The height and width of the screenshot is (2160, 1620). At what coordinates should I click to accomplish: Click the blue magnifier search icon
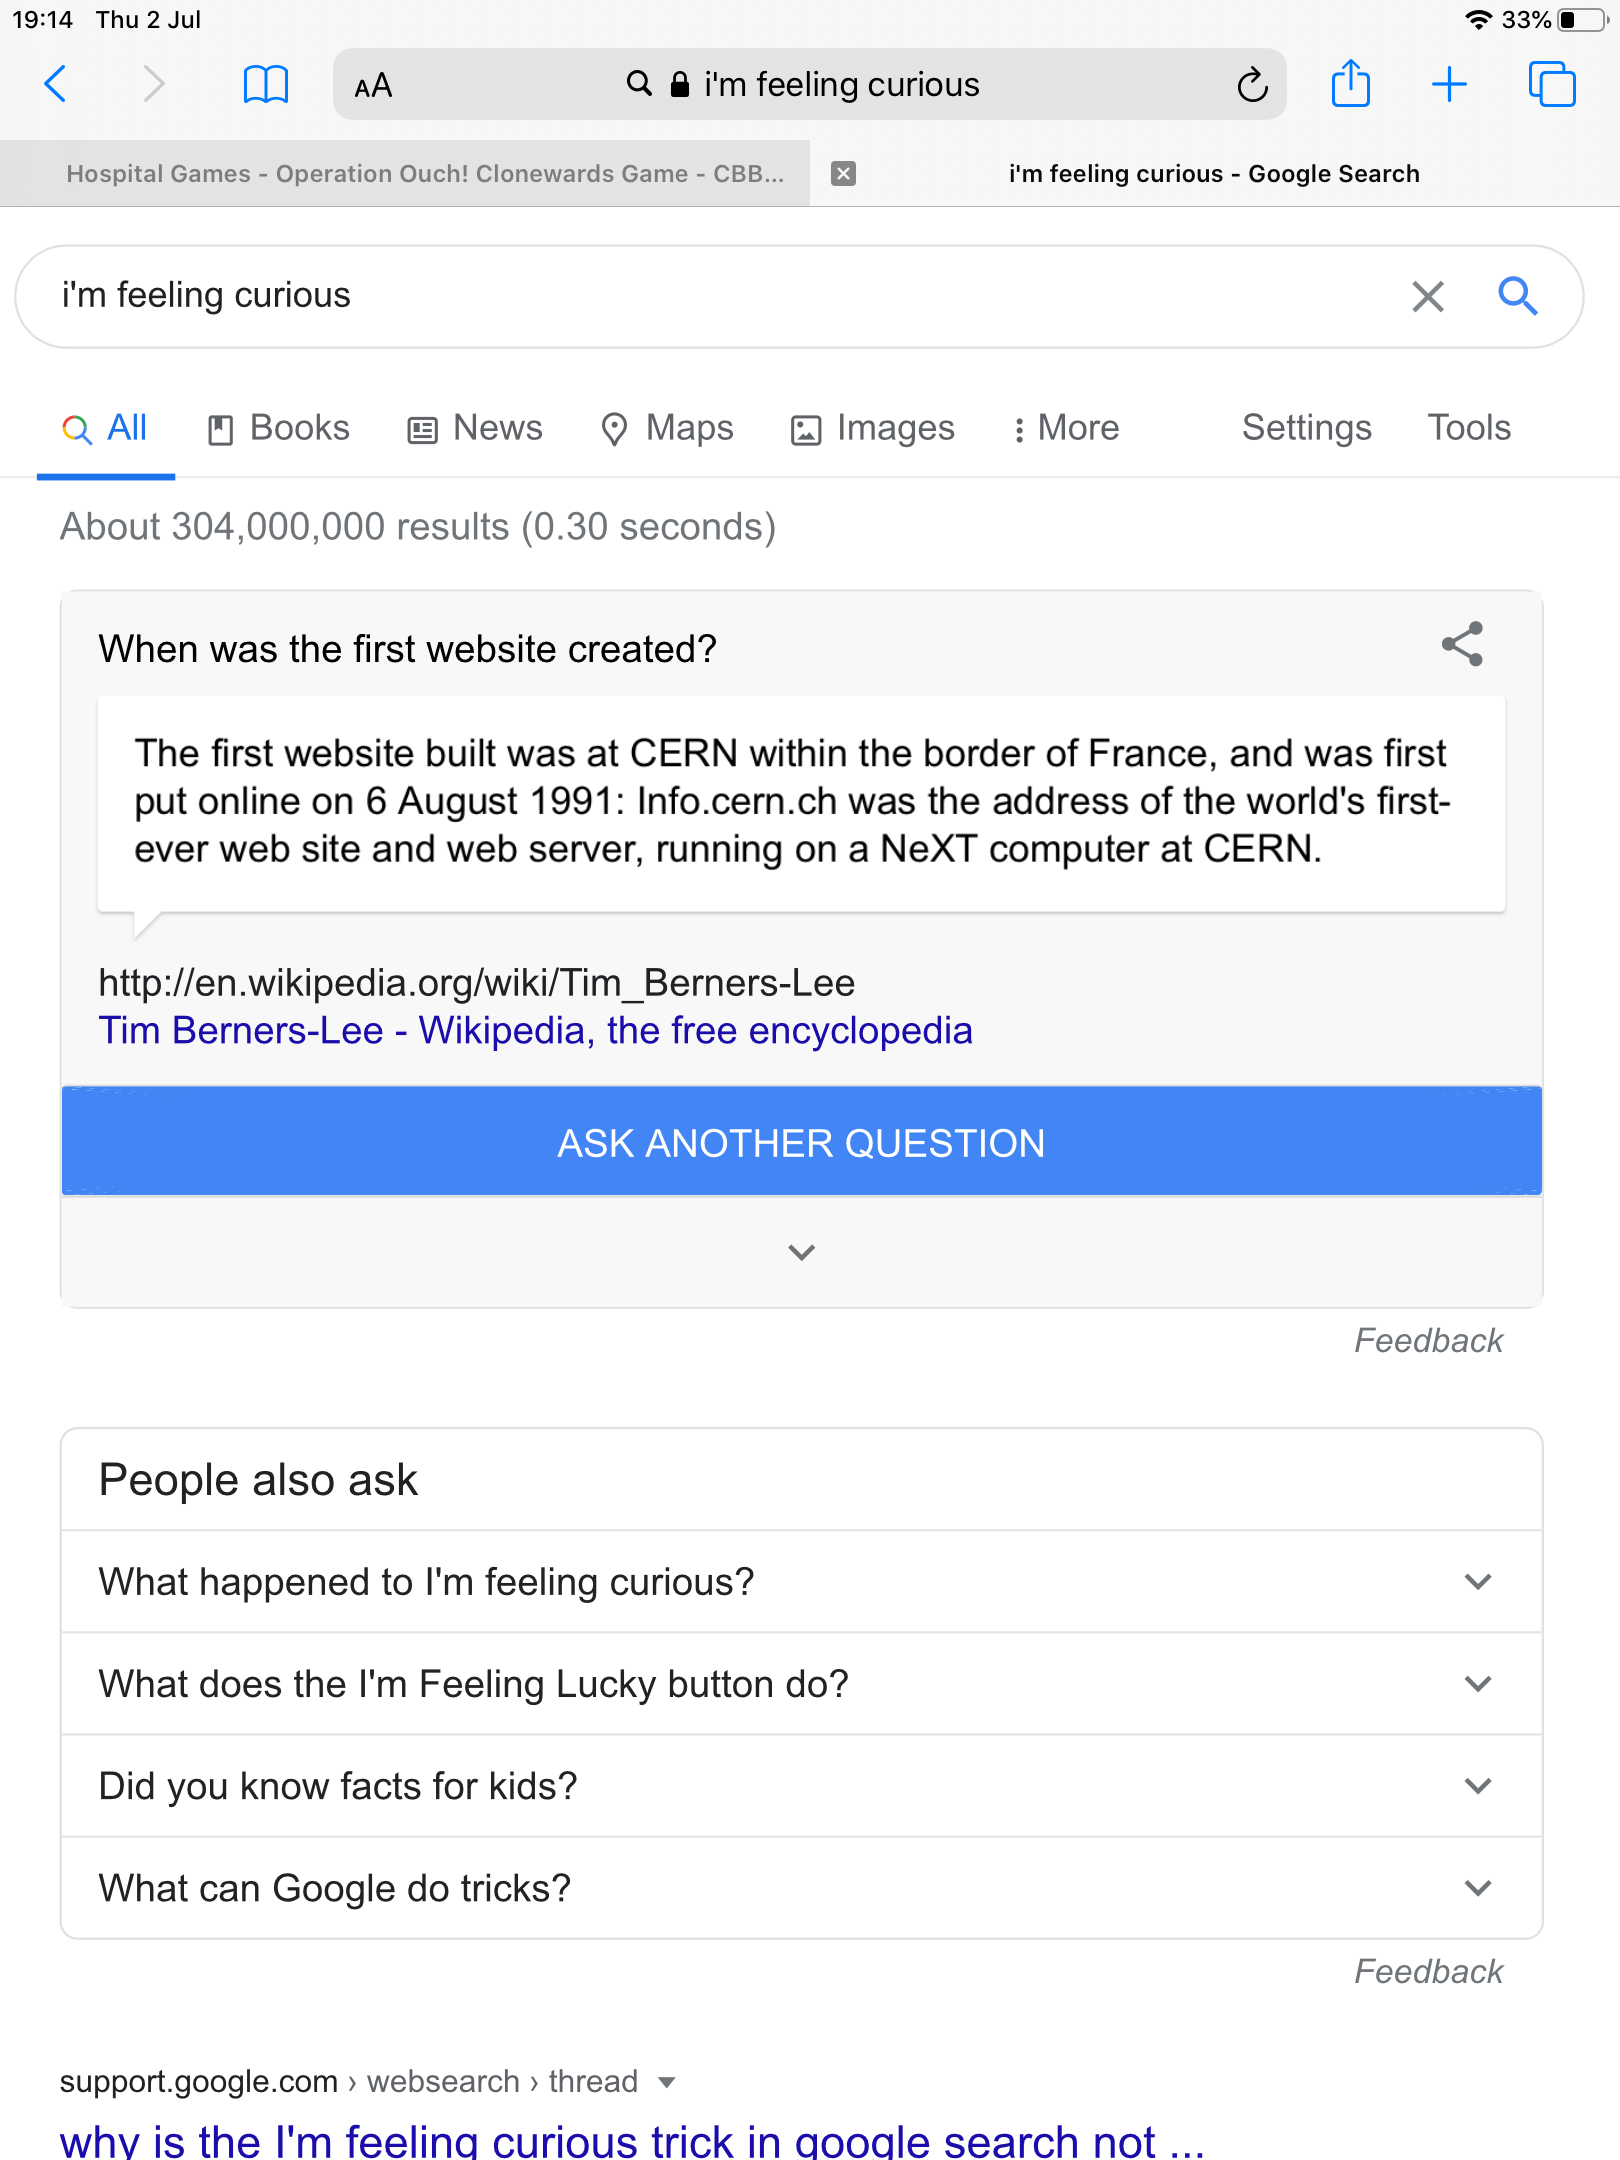1517,296
